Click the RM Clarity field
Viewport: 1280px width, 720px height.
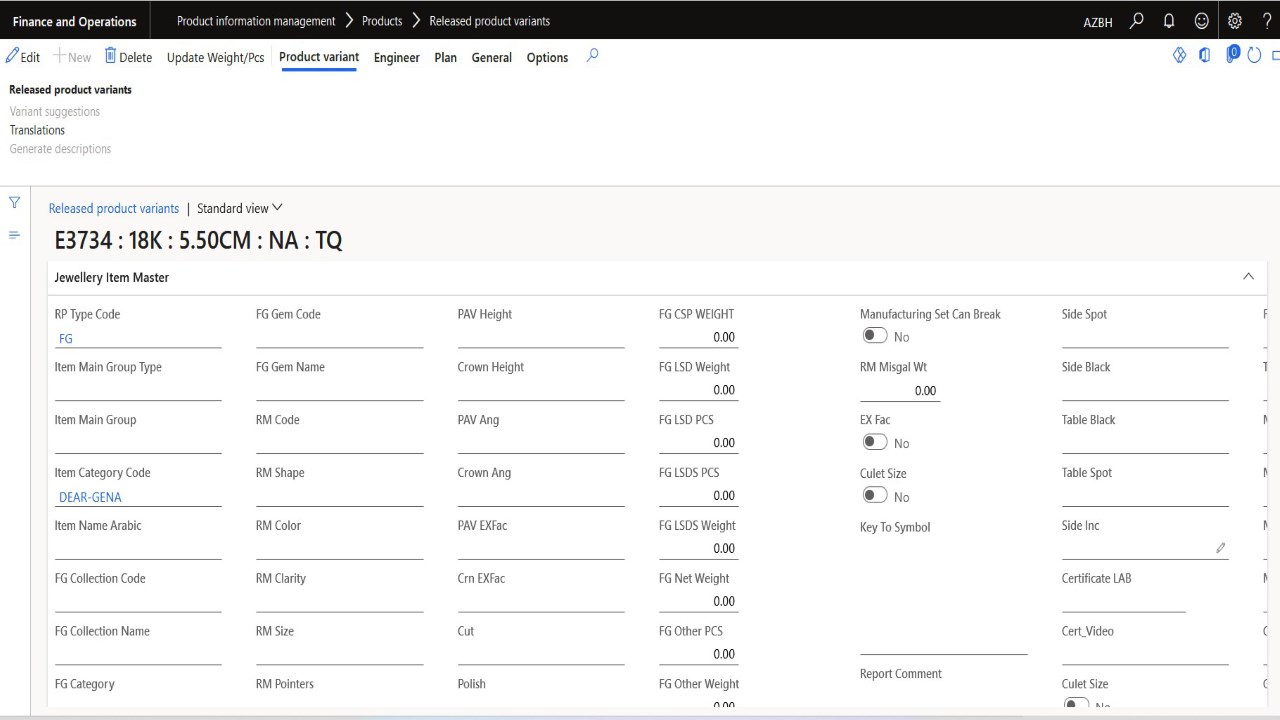click(340, 601)
